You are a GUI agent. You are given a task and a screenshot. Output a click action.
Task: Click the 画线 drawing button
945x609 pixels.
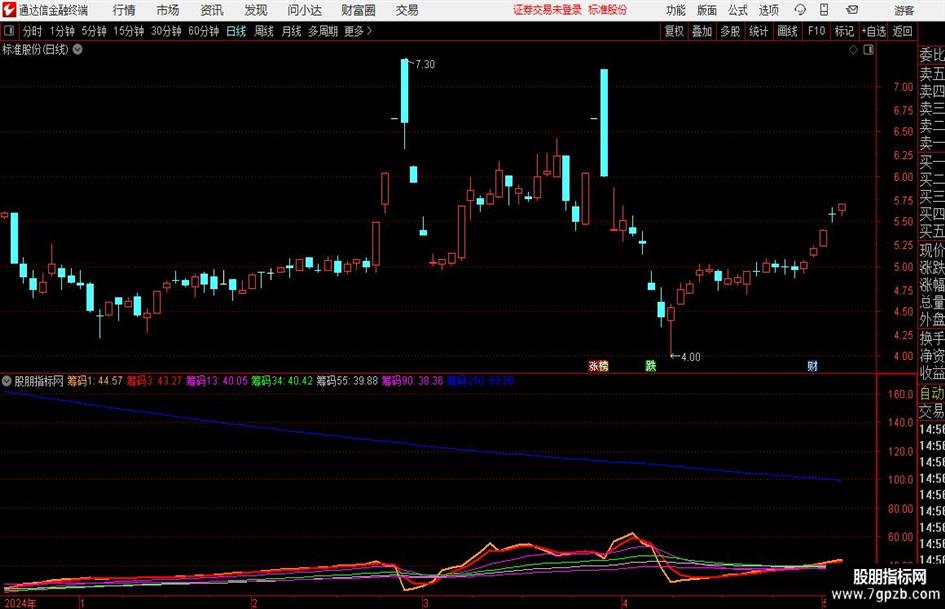787,31
